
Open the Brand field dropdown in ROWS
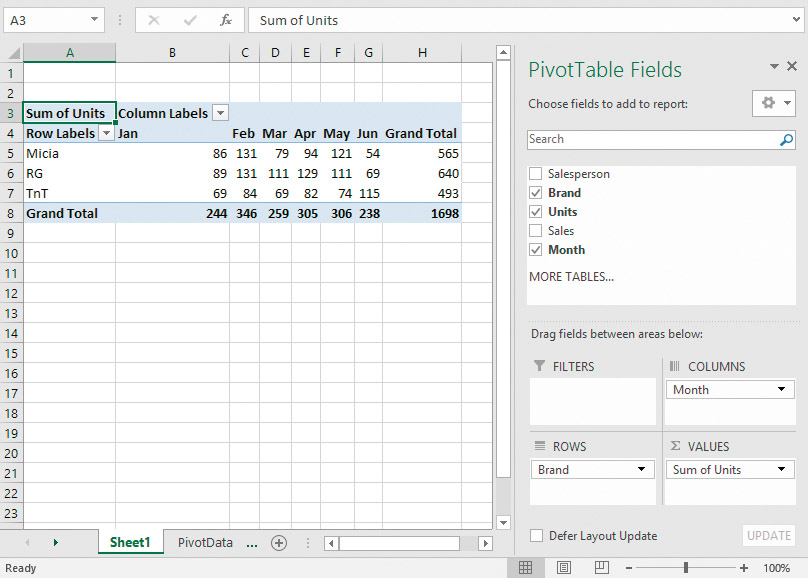[641, 469]
